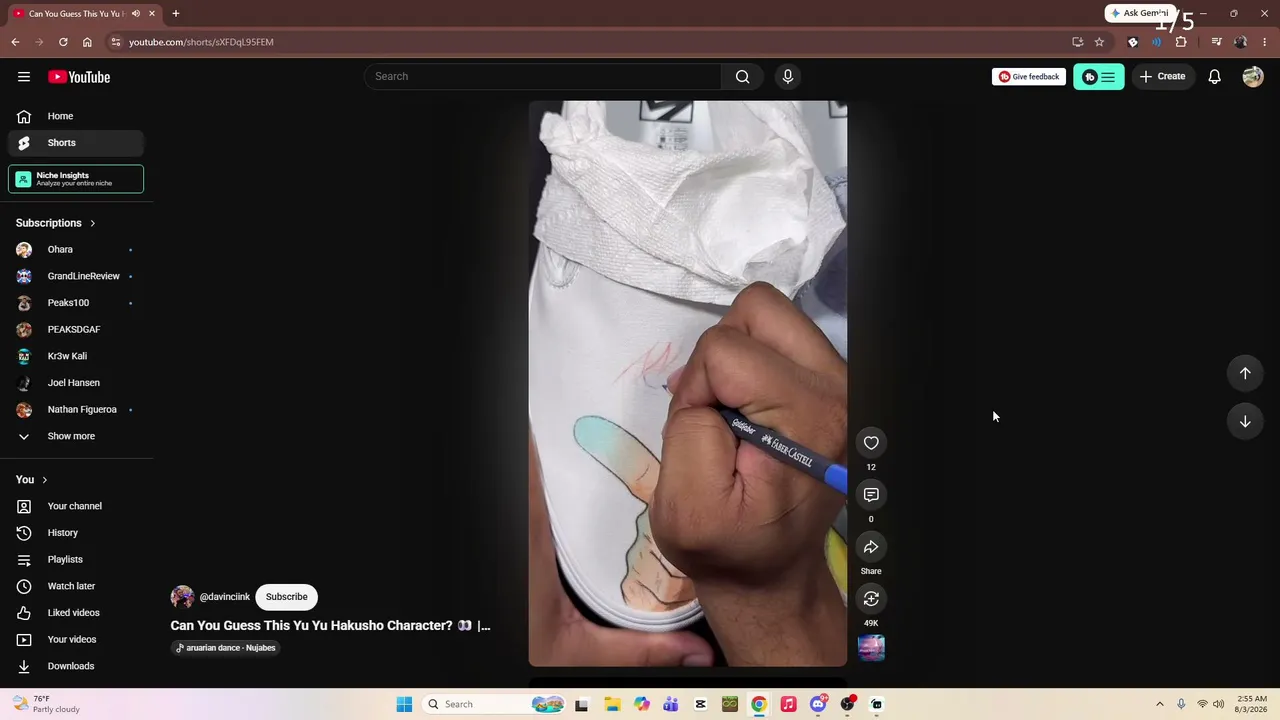Image resolution: width=1280 pixels, height=720 pixels.
Task: Click the Ask Gemini button
Action: pos(1139,13)
